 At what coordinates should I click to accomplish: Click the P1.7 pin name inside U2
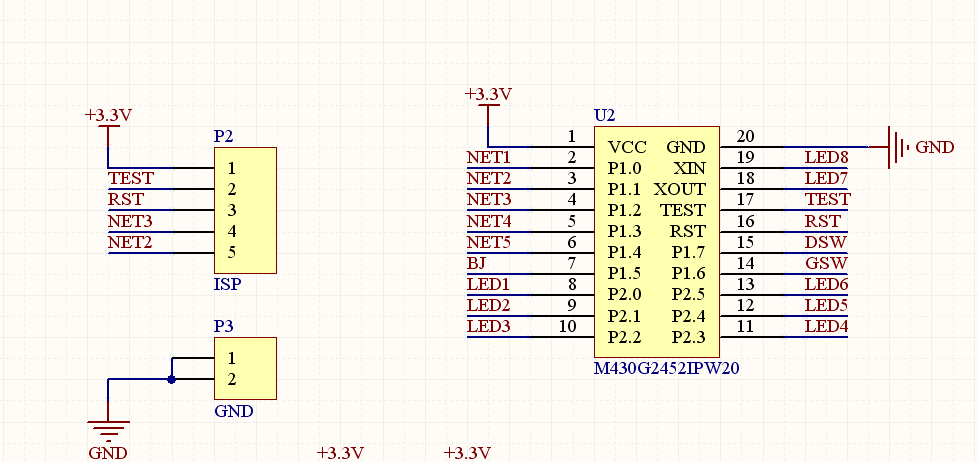689,253
